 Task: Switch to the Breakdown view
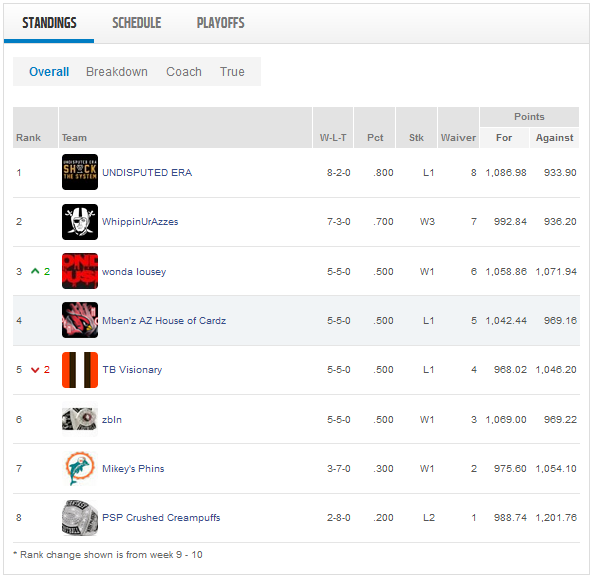coord(117,72)
